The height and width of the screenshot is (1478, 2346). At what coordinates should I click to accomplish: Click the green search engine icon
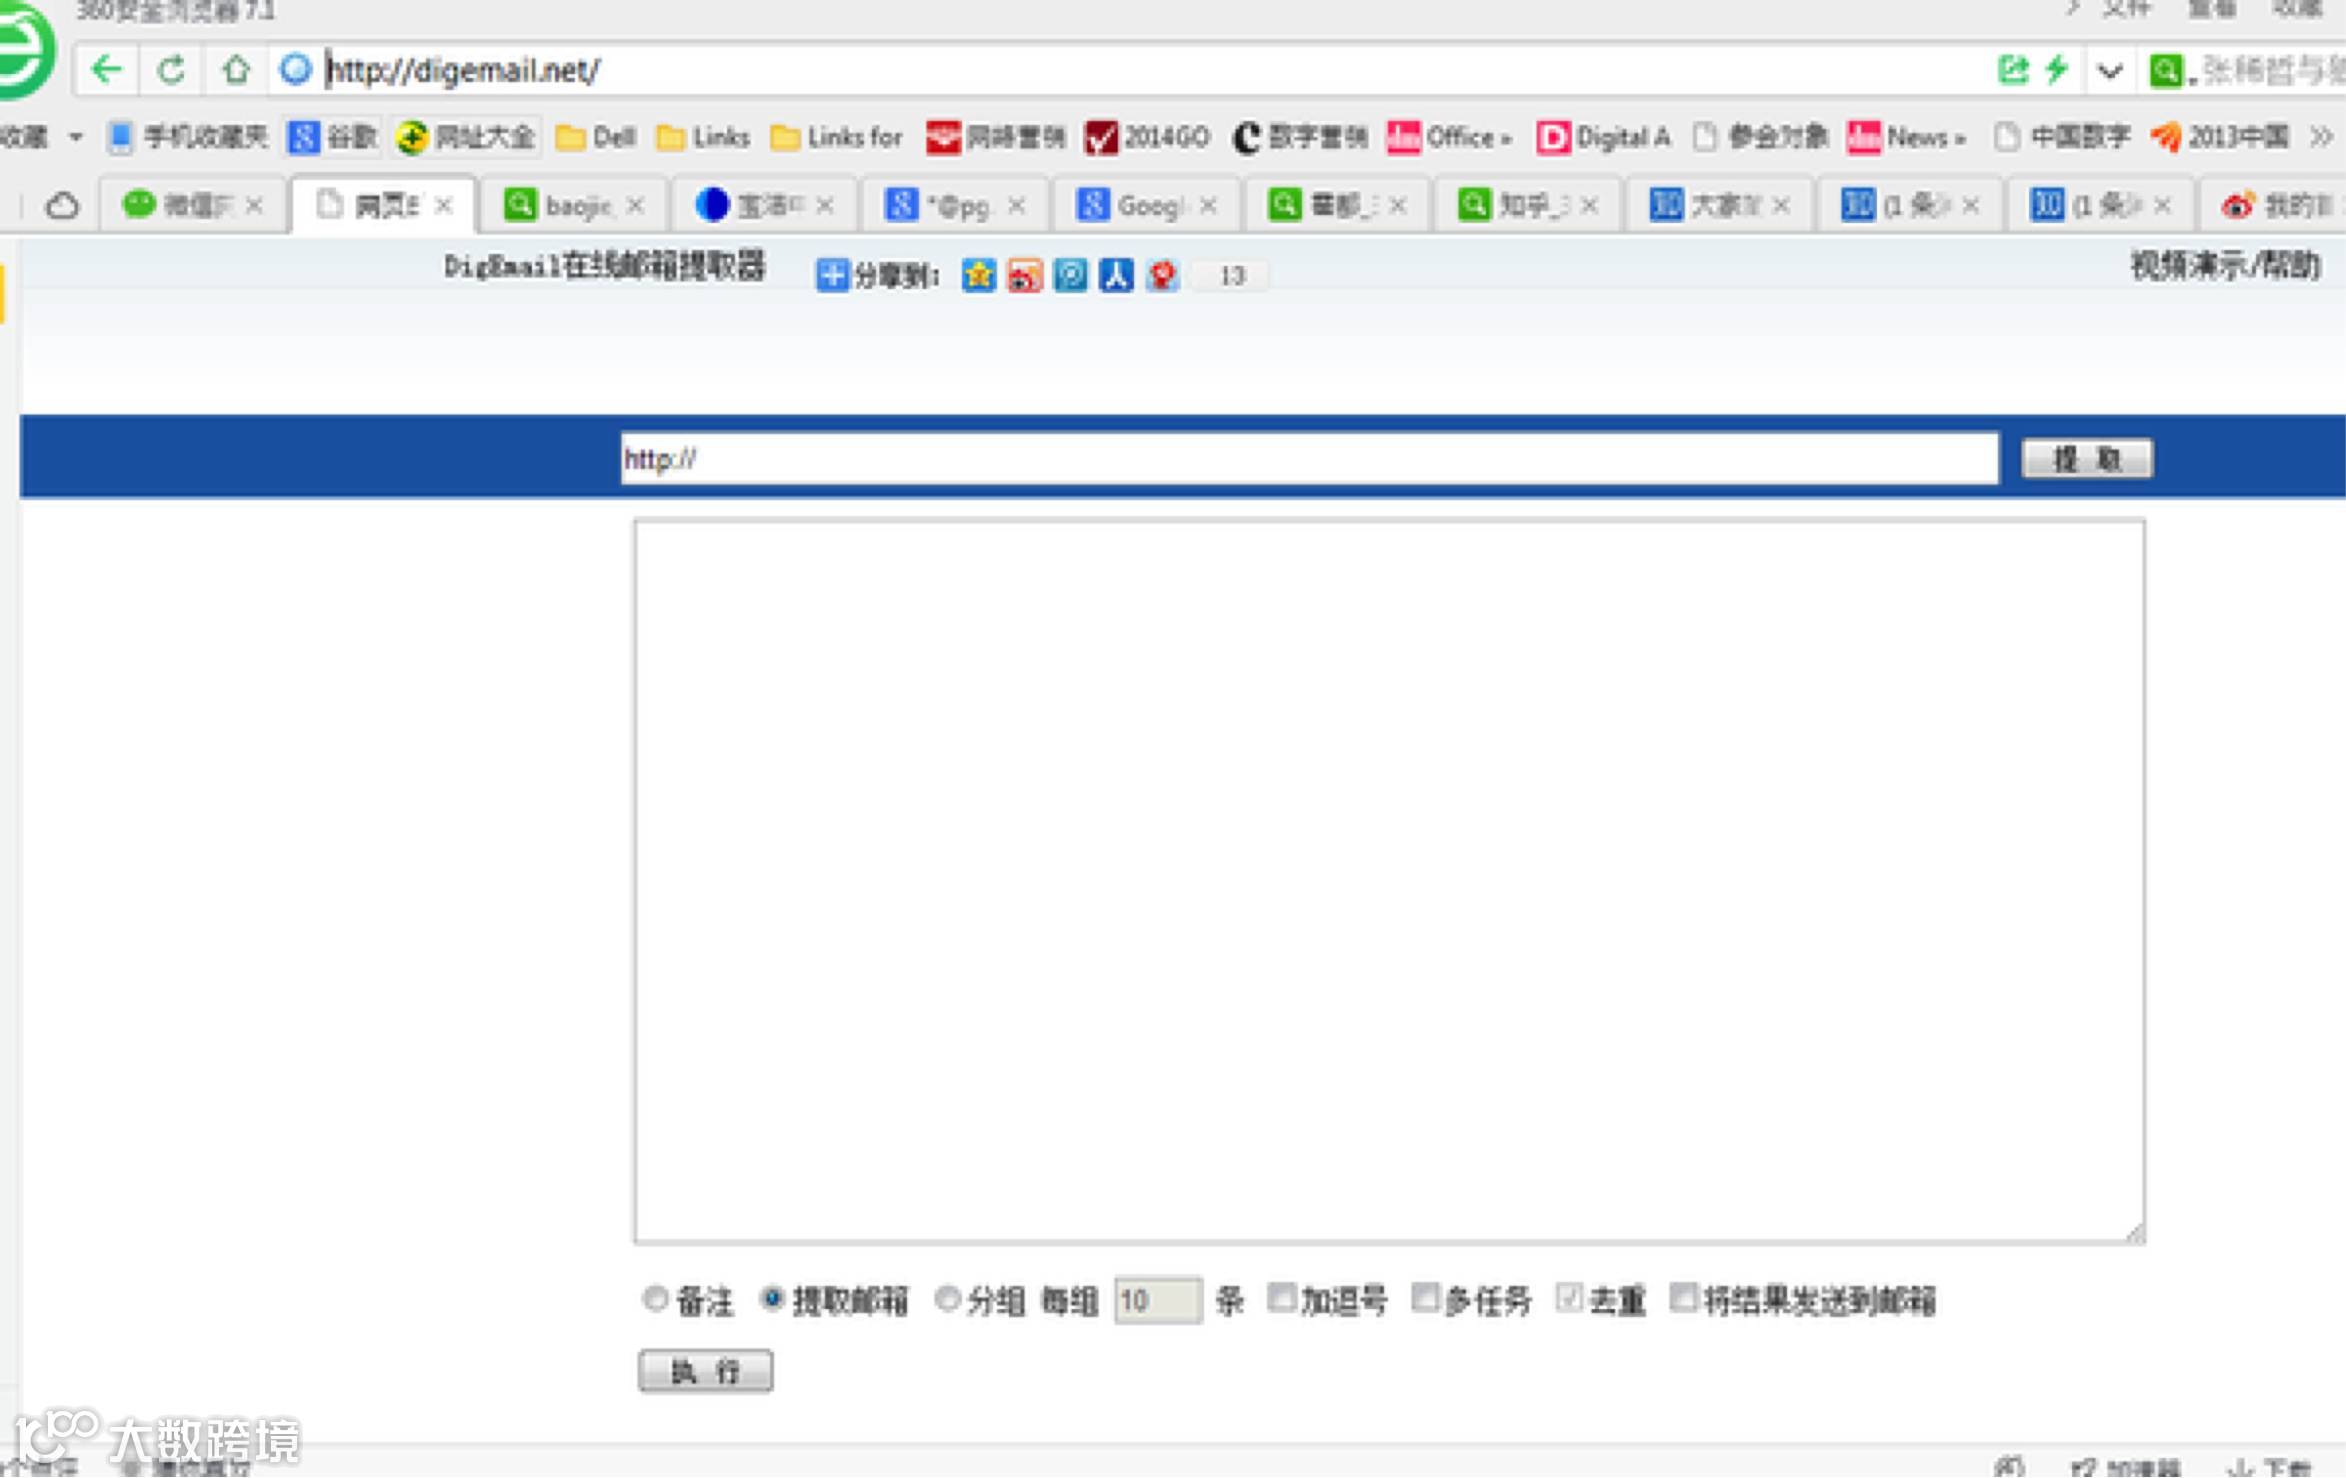pyautogui.click(x=2164, y=70)
